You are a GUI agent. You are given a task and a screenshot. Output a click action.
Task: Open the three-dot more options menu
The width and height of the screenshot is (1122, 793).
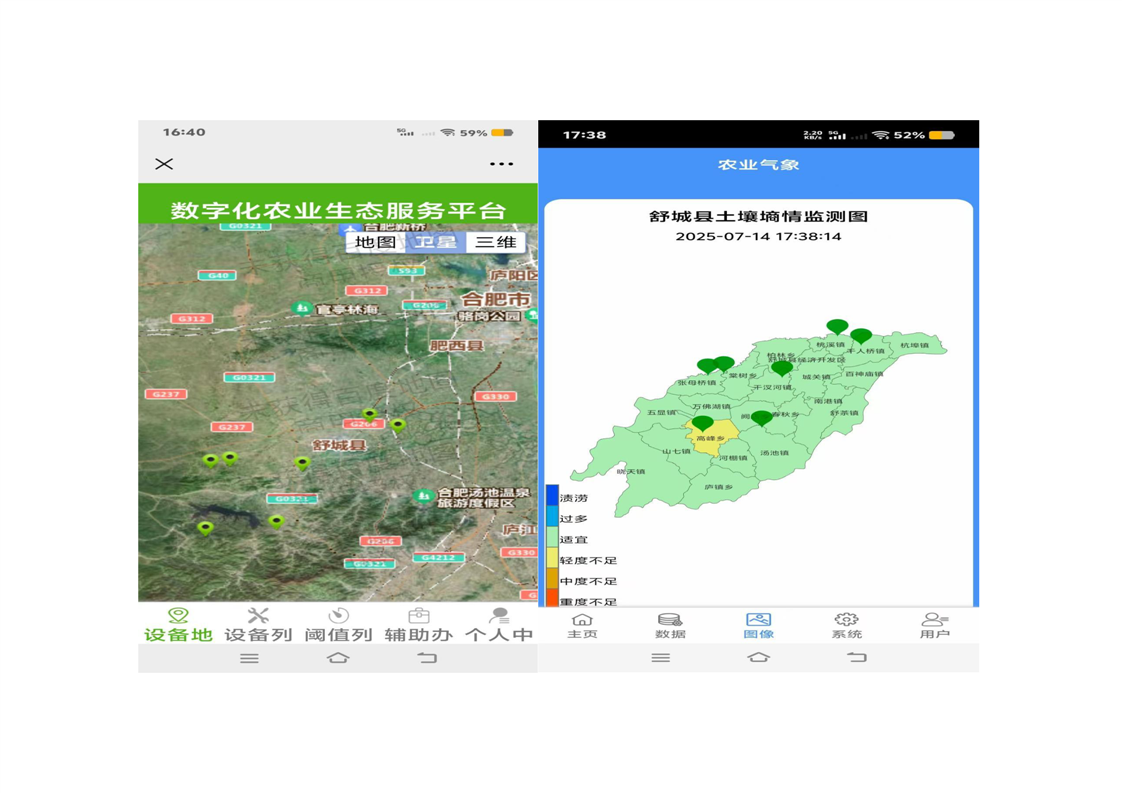501,164
